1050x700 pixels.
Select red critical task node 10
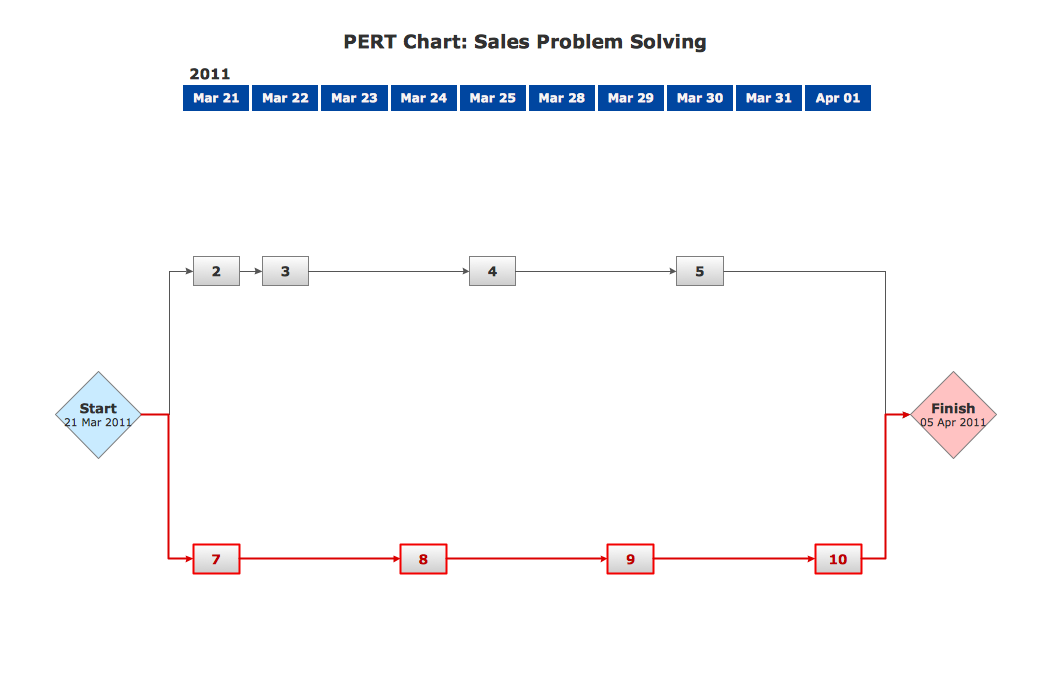tap(838, 559)
